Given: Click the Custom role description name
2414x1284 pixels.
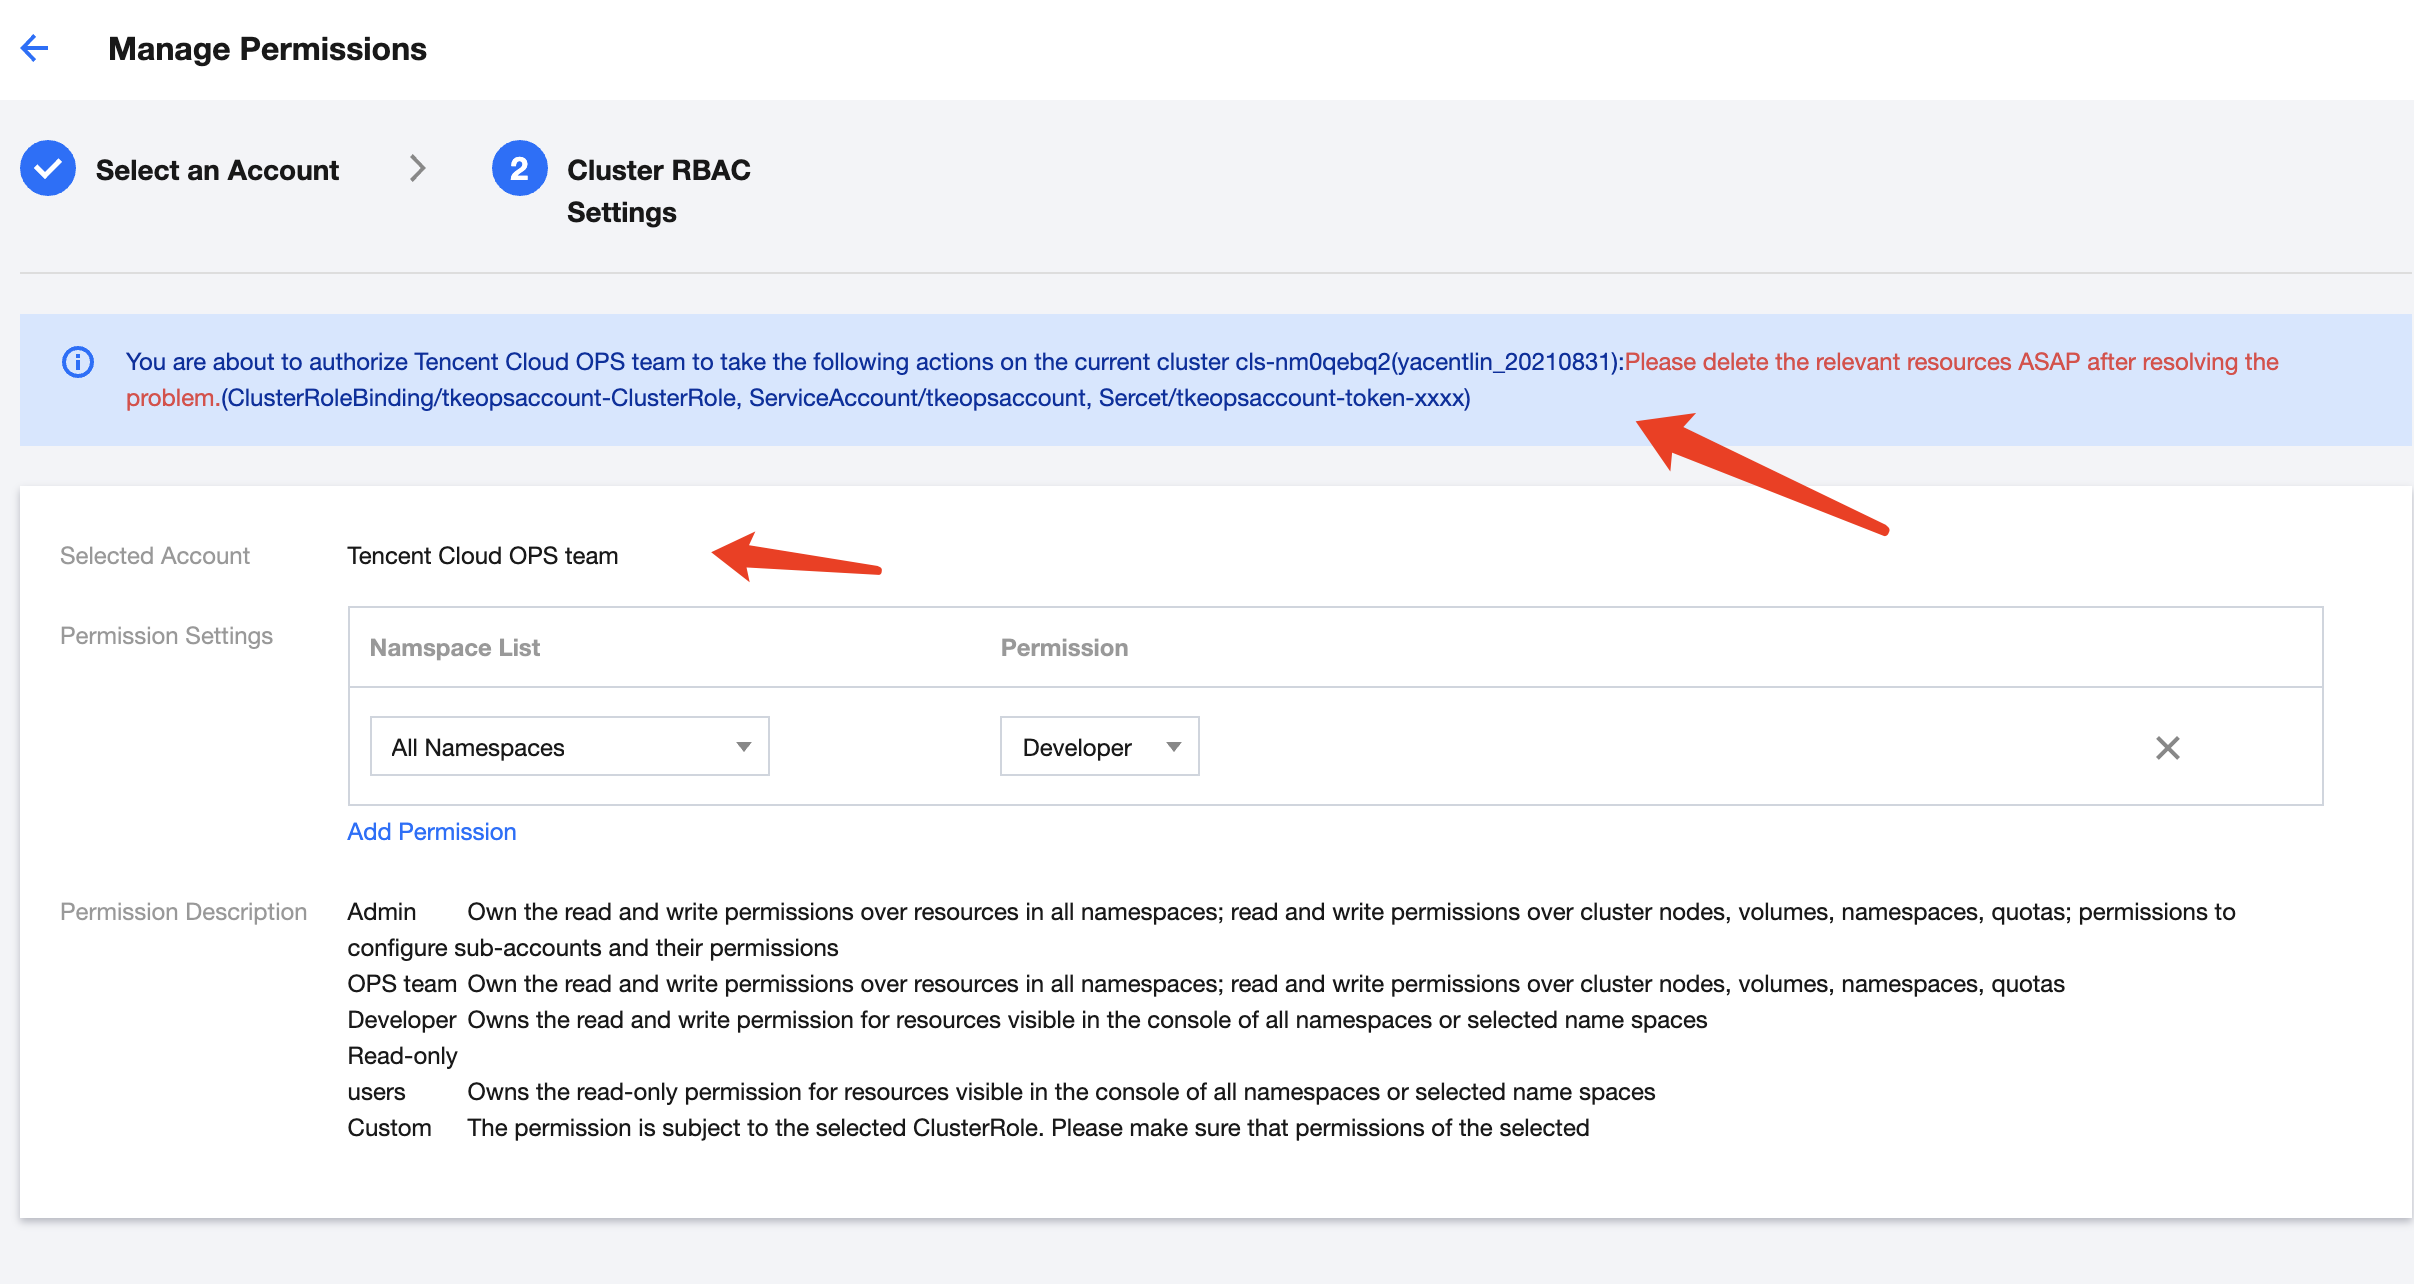Looking at the screenshot, I should 390,1128.
